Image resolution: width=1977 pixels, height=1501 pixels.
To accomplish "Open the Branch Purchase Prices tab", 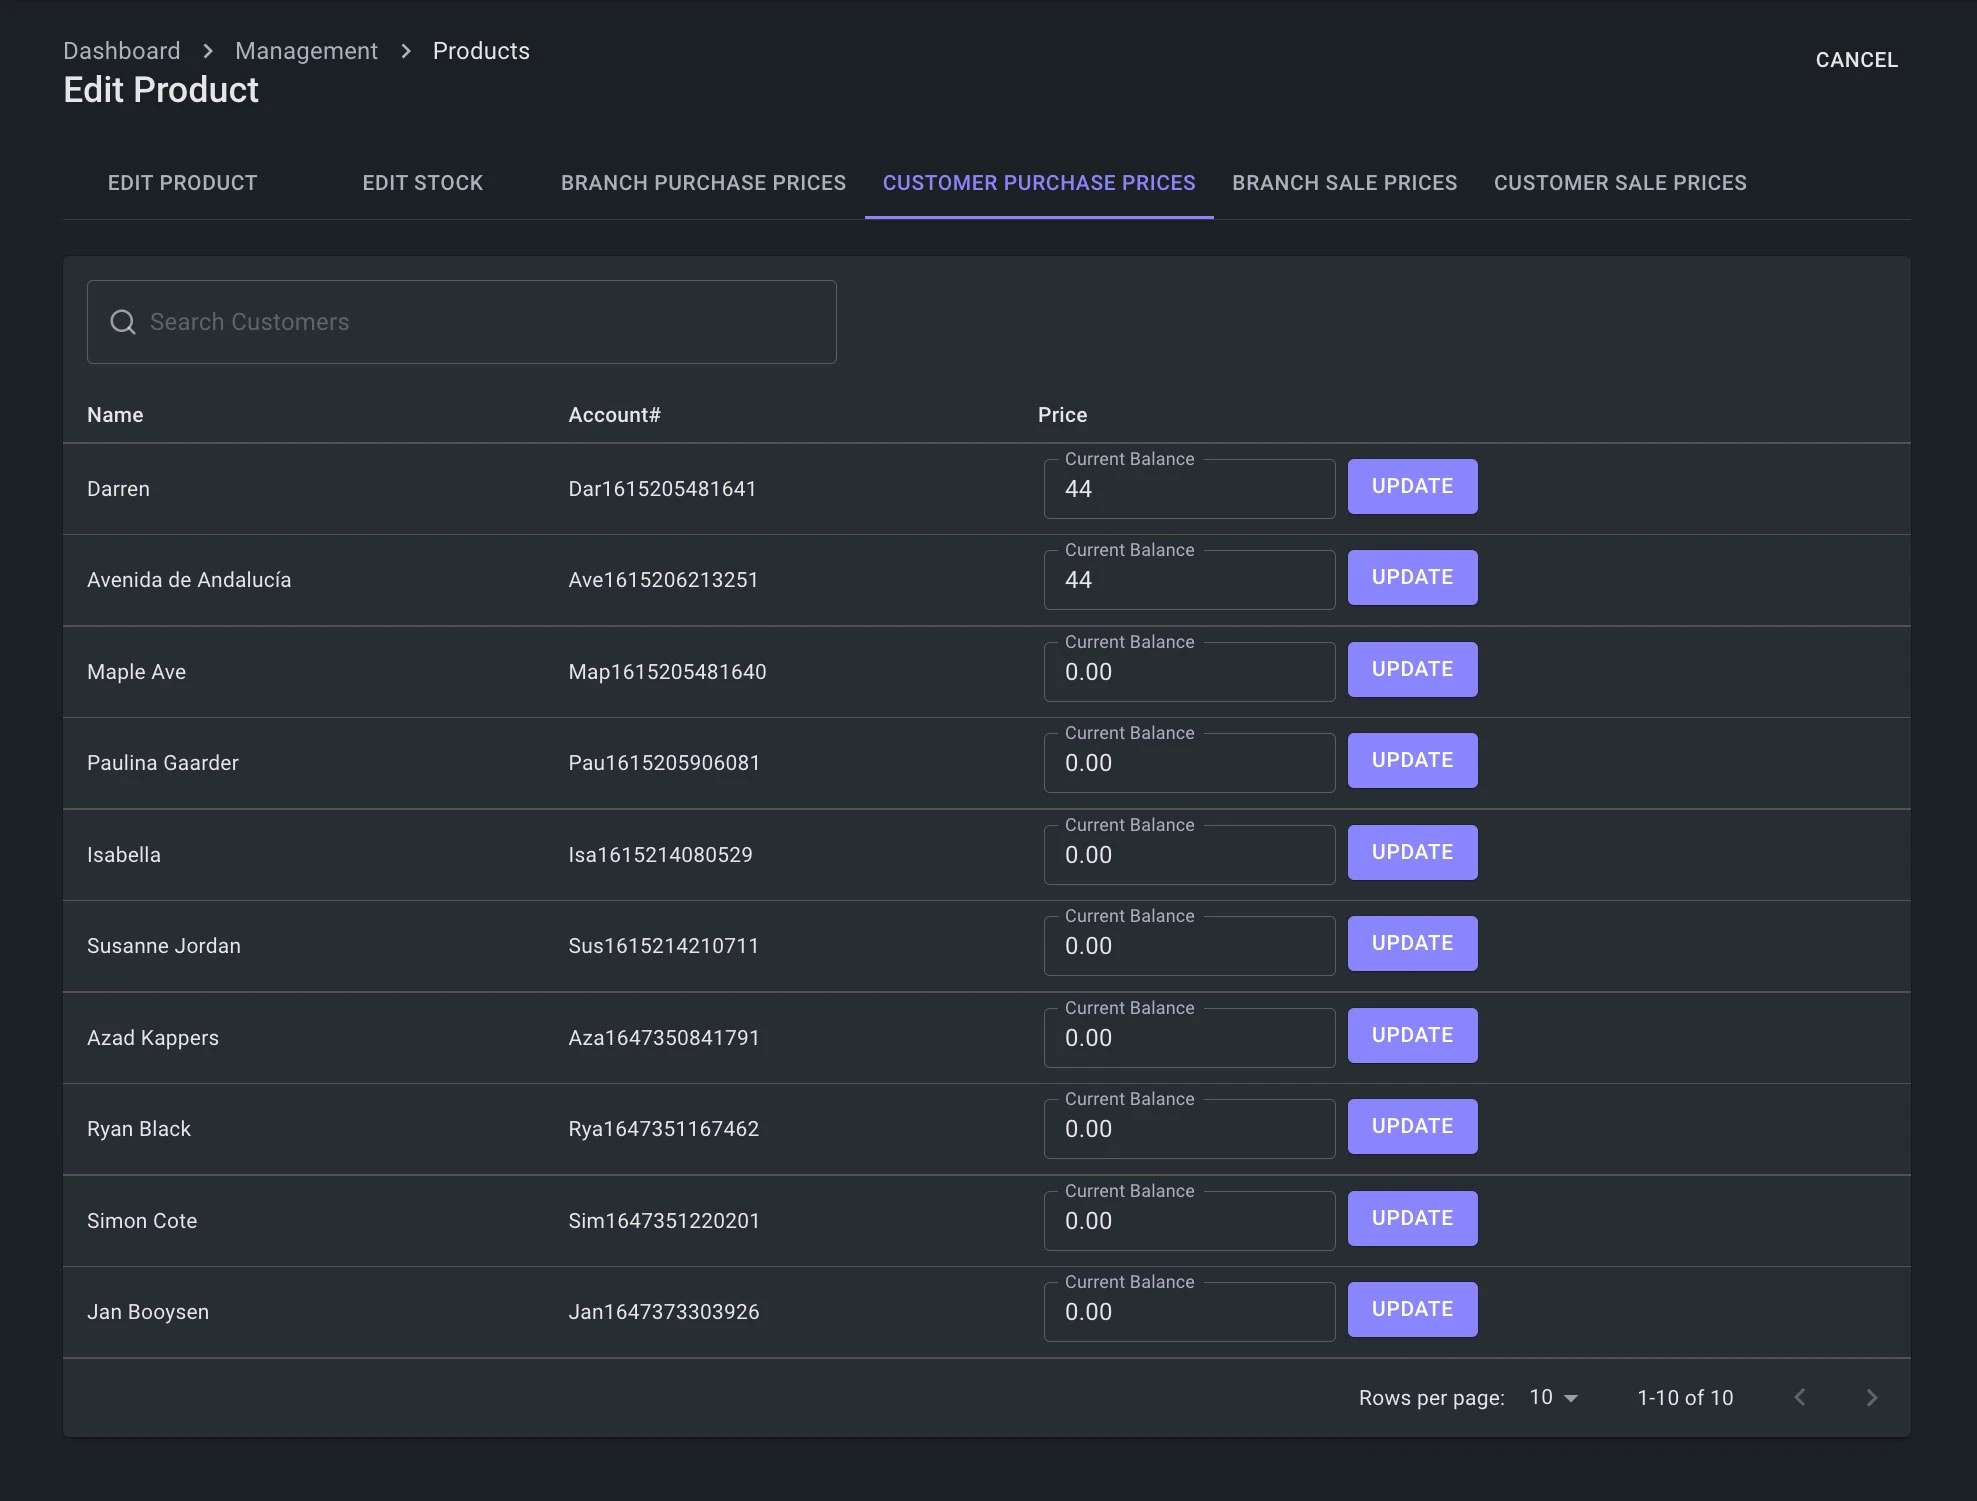I will tap(703, 183).
